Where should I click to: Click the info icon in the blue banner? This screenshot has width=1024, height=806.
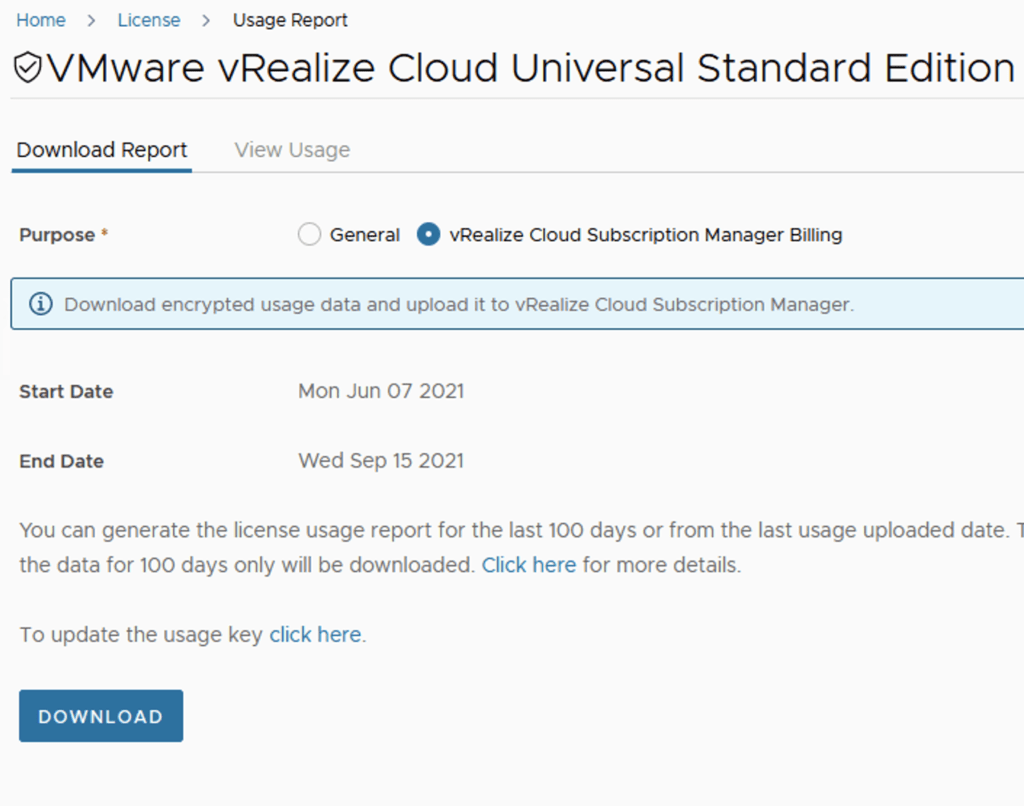41,304
